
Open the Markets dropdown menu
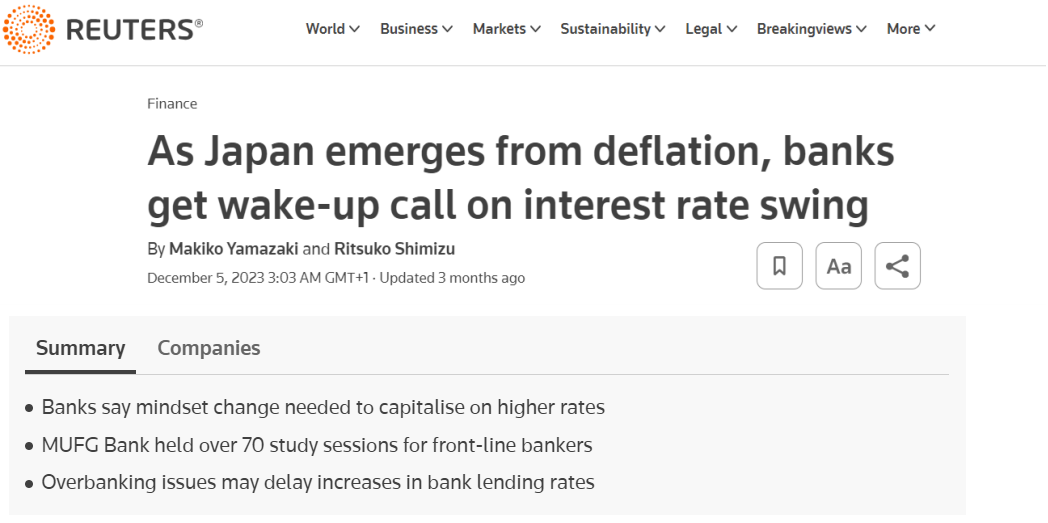pos(507,29)
